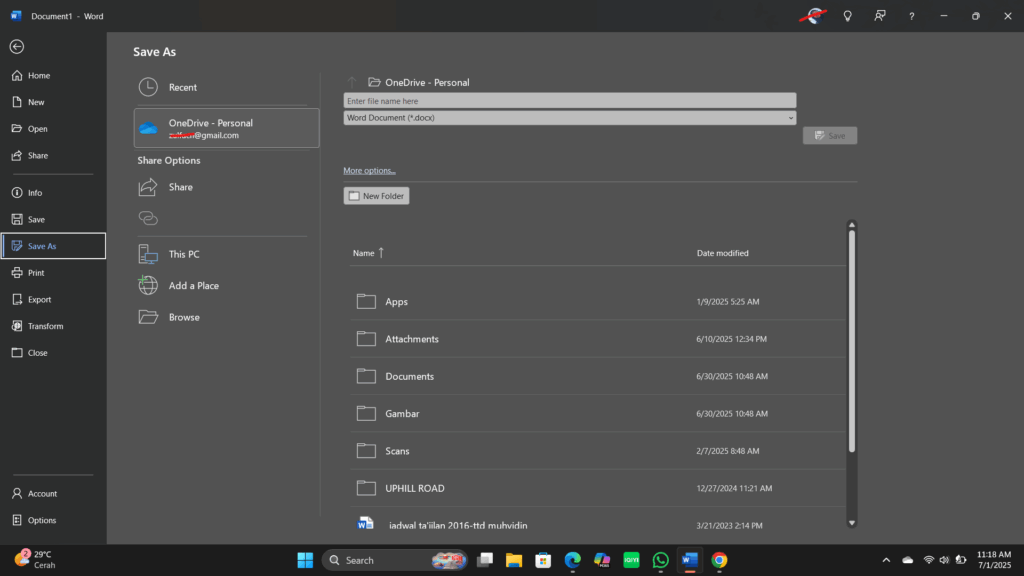Go back using the backstage back arrow

[17, 46]
